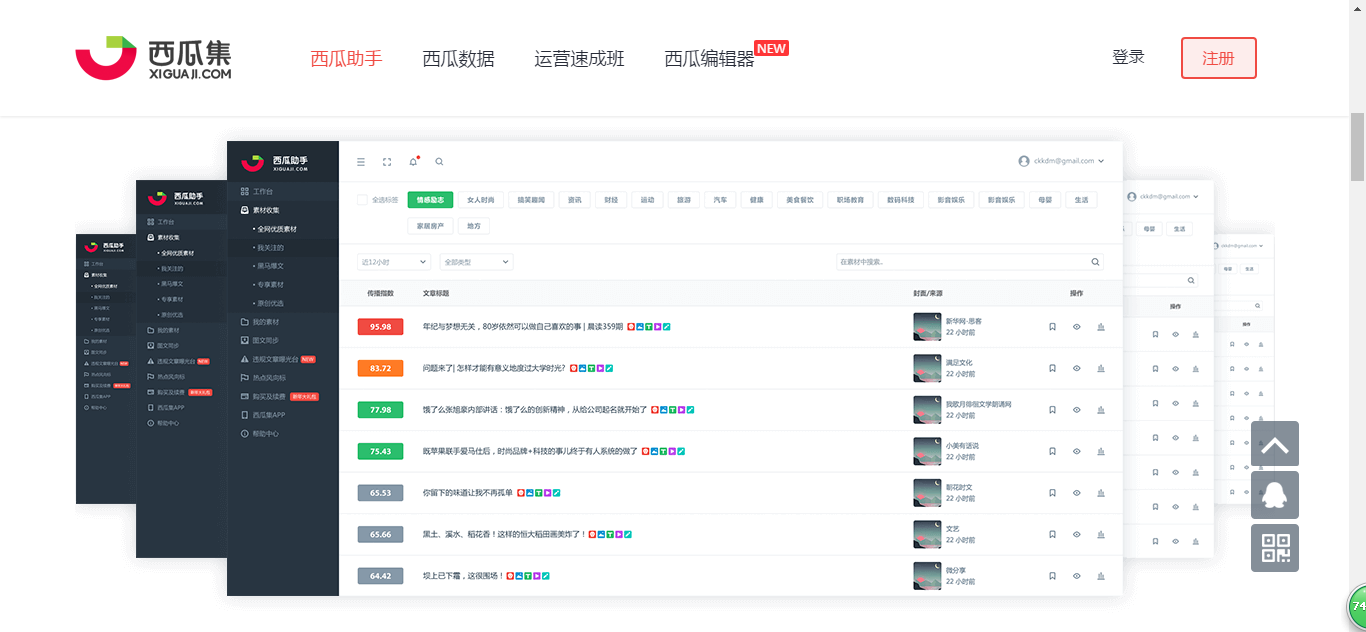The image size is (1366, 632).
Task: Toggle the 情感励志 tag filter
Action: pyautogui.click(x=431, y=200)
